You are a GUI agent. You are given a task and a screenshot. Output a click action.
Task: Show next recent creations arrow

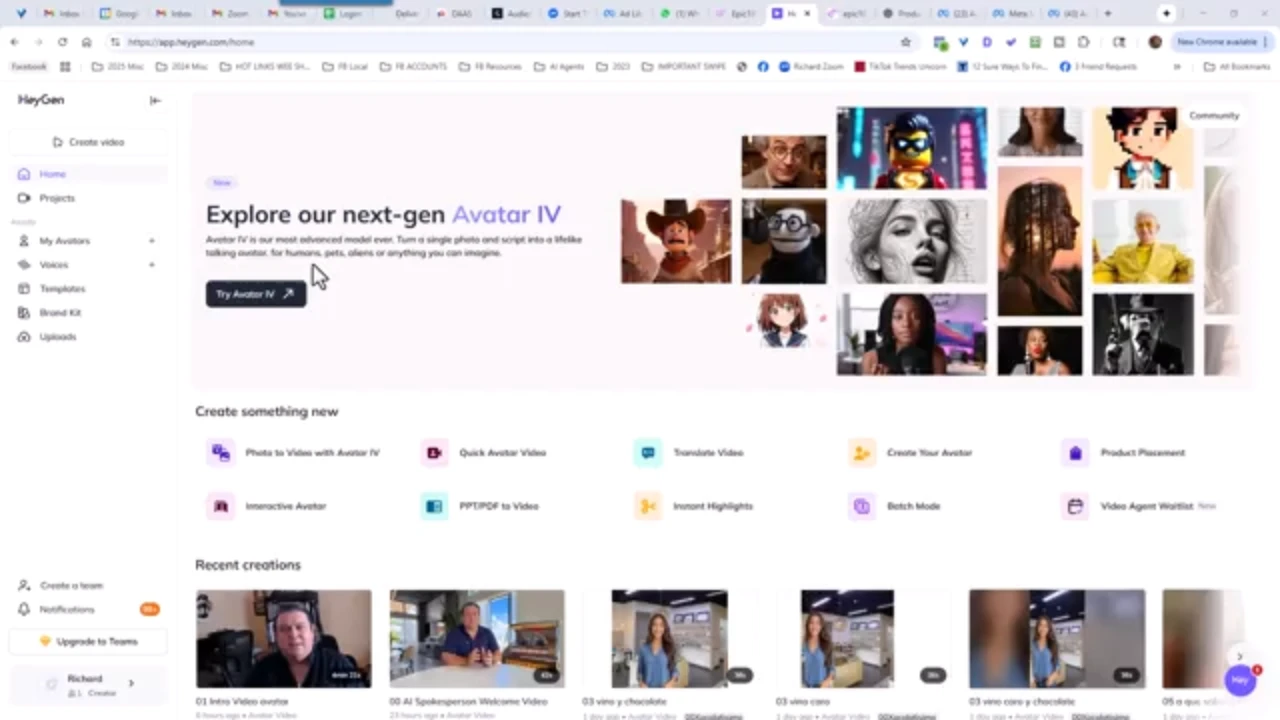[1240, 656]
